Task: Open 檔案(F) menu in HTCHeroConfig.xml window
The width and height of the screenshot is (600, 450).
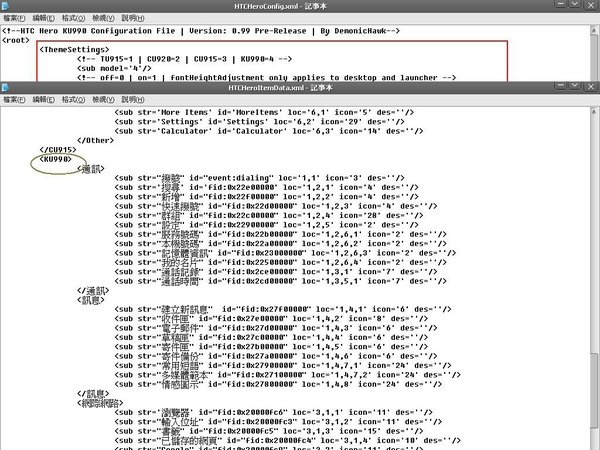Action: (x=14, y=18)
